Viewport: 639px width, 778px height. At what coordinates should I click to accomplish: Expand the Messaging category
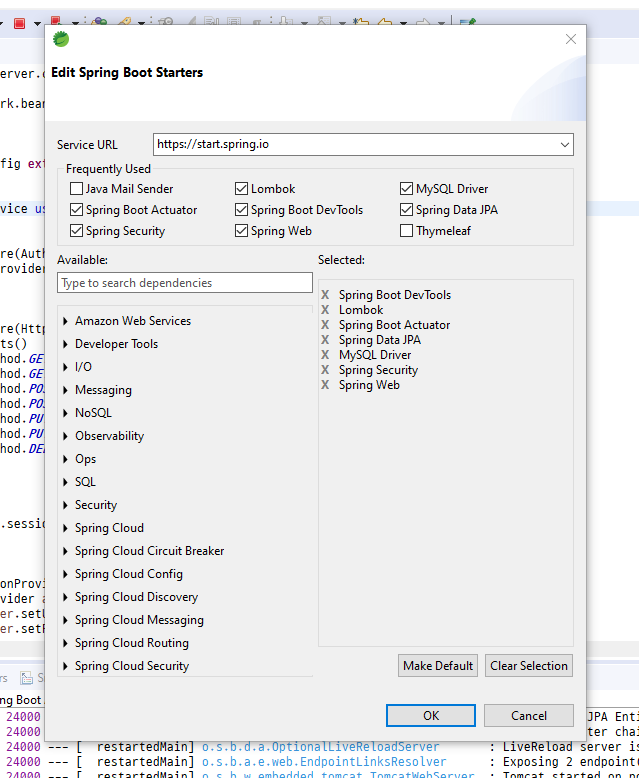pos(65,390)
